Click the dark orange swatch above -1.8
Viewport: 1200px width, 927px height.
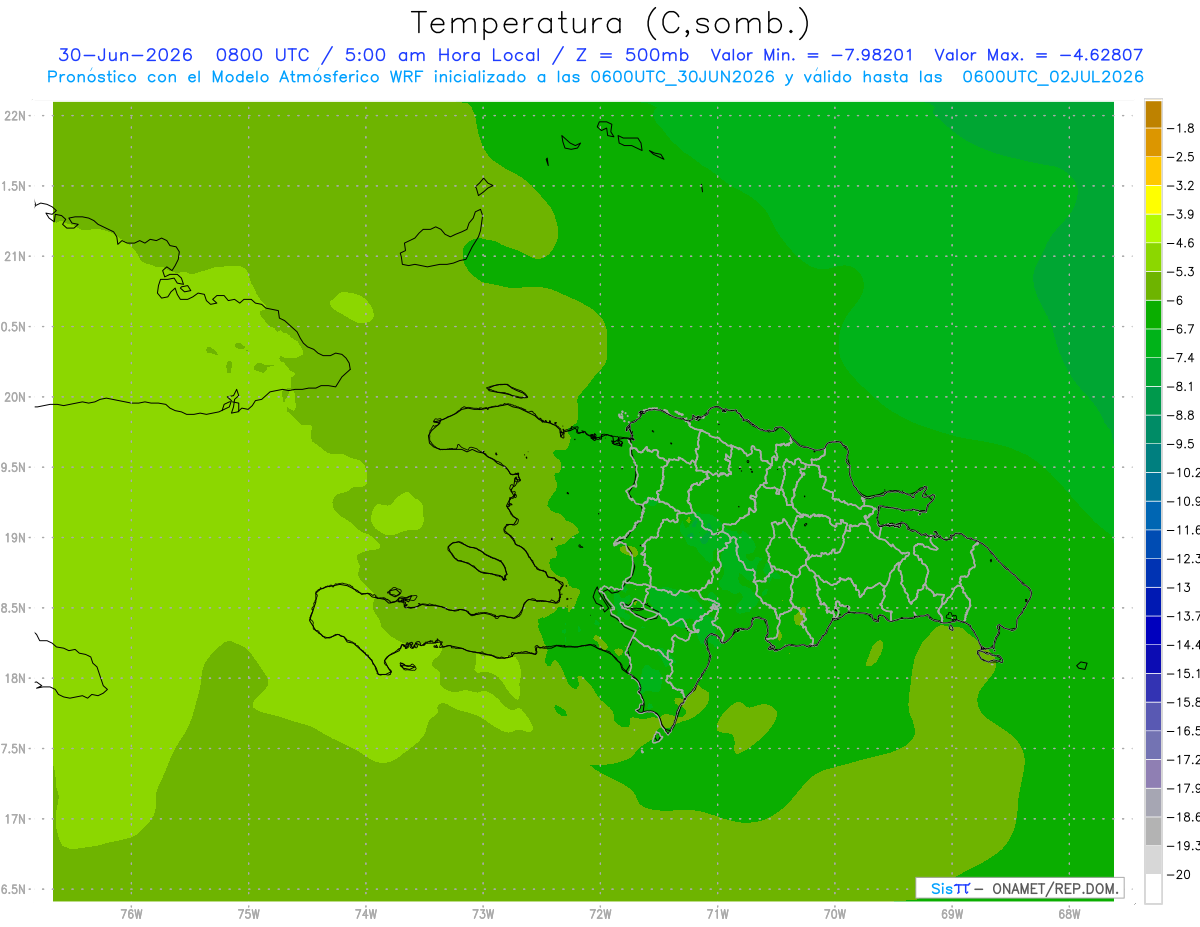(1153, 114)
